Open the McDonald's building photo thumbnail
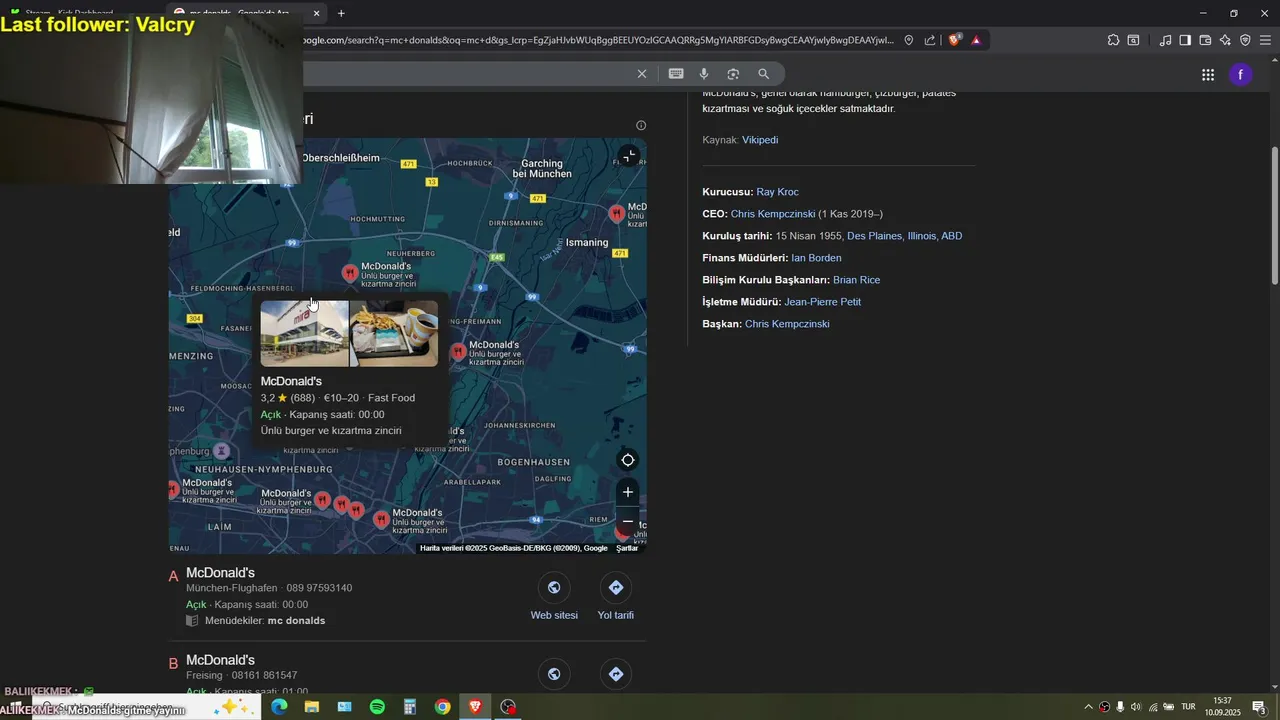1280x720 pixels. [304, 334]
